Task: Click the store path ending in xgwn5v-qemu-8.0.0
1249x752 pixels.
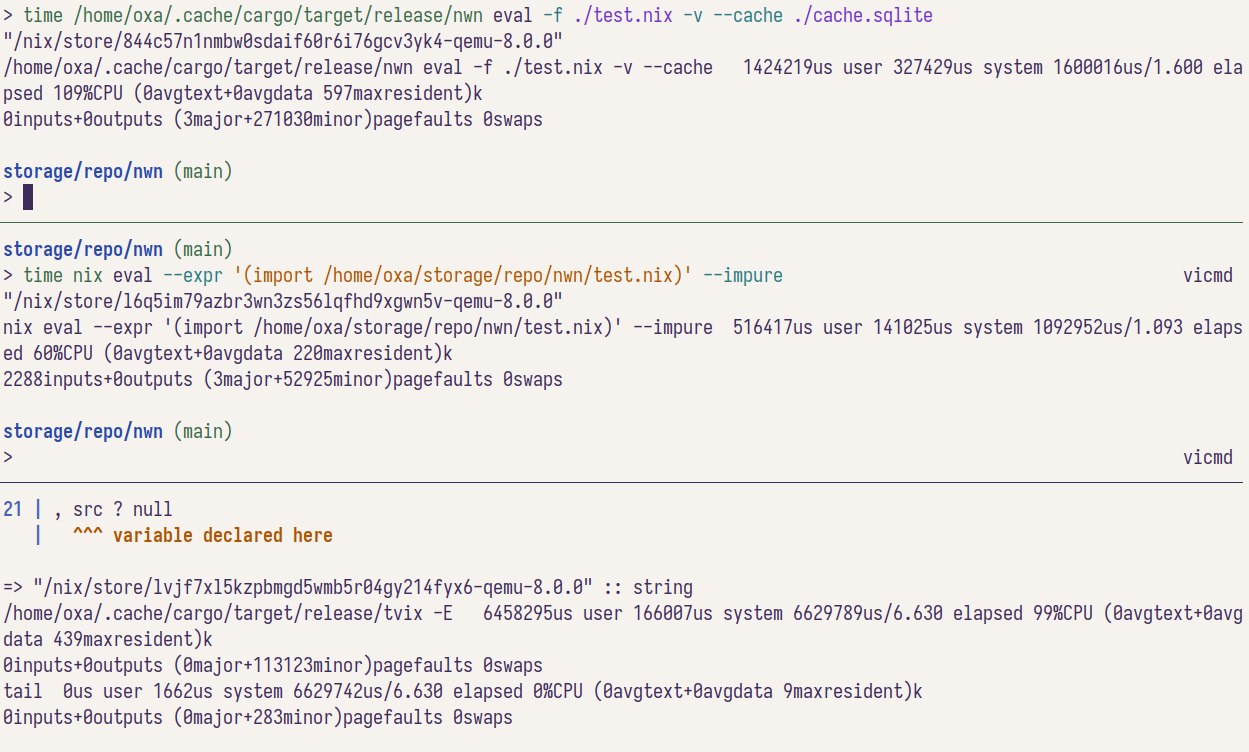Action: 284,301
